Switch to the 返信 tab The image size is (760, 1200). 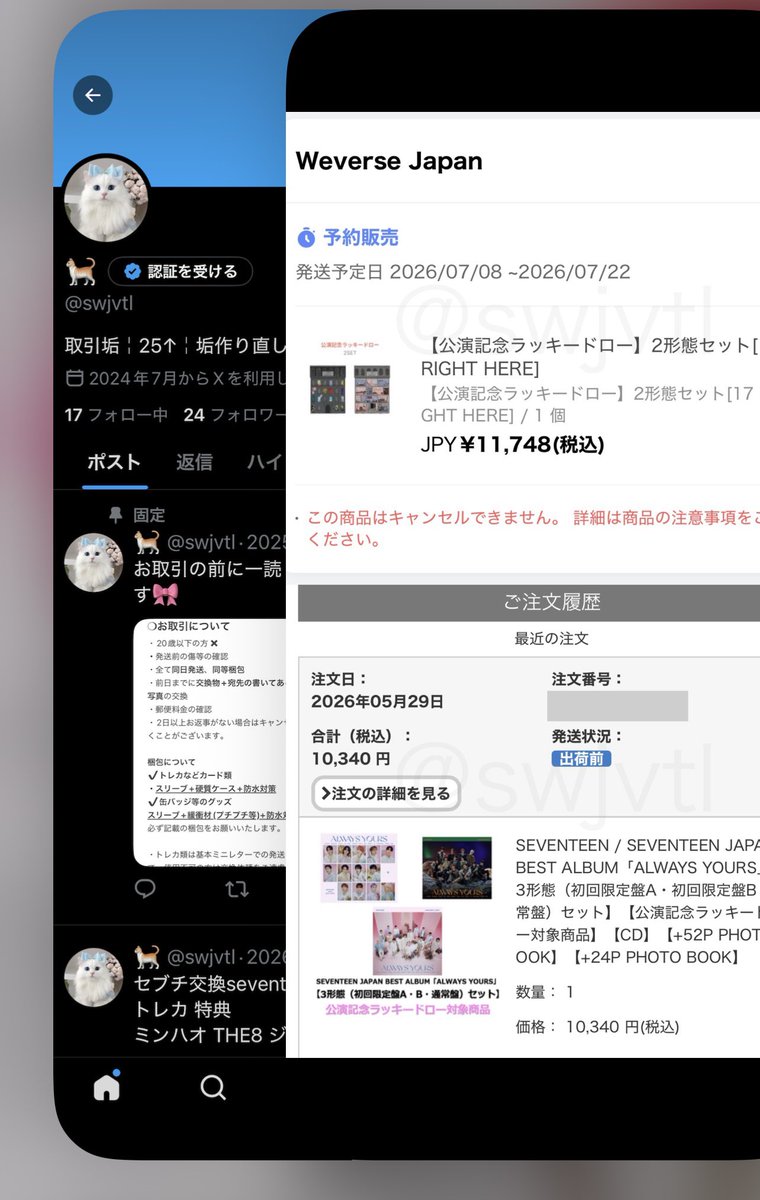[194, 462]
